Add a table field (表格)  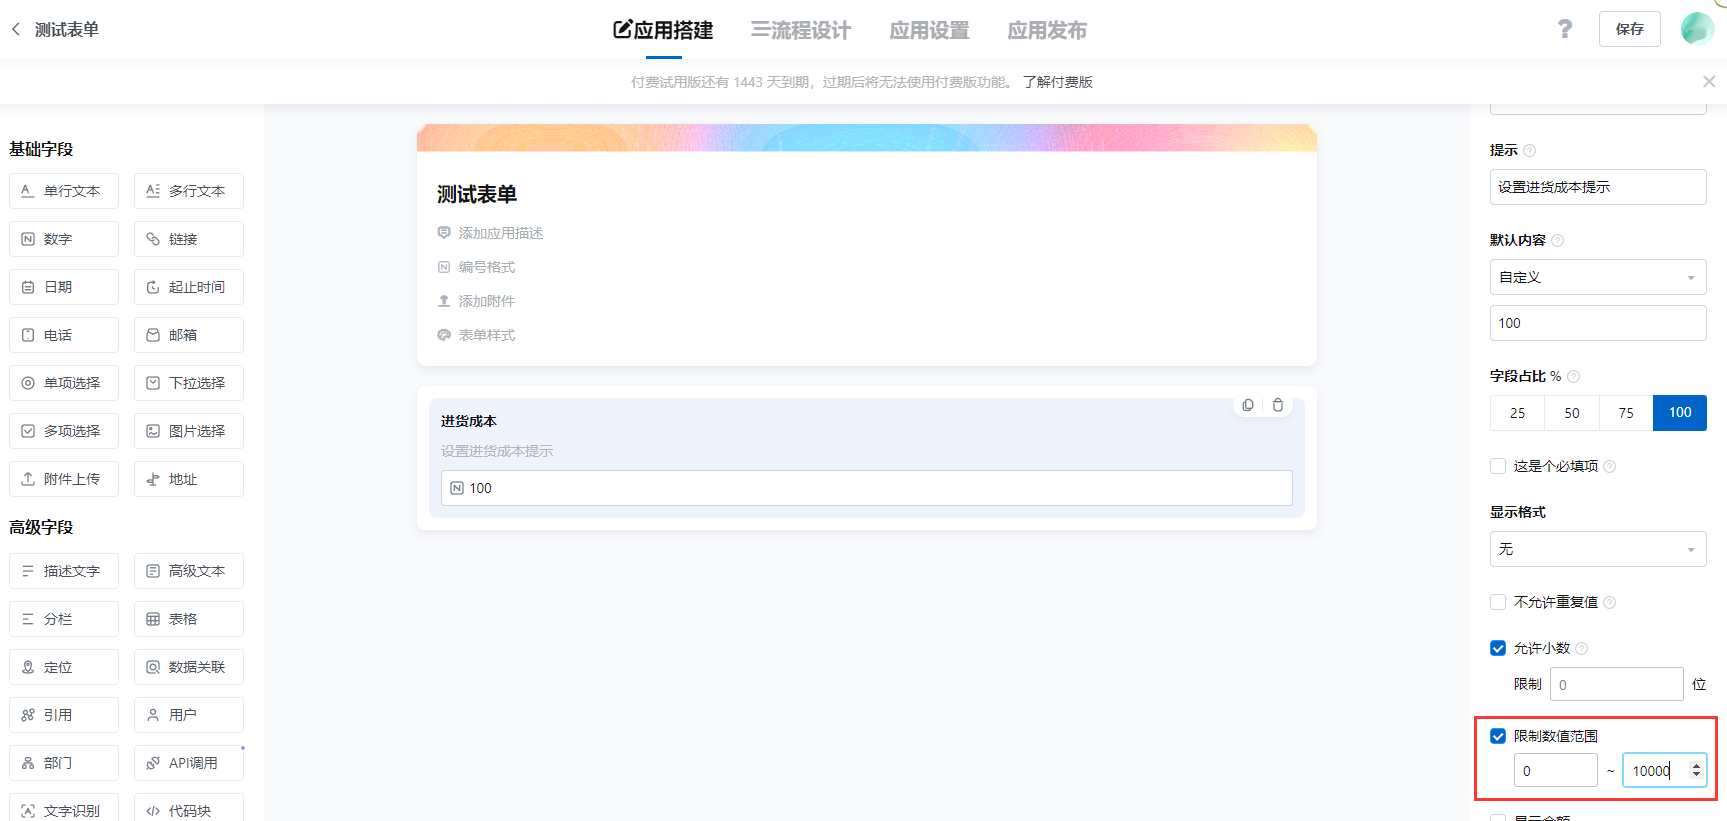coord(189,619)
